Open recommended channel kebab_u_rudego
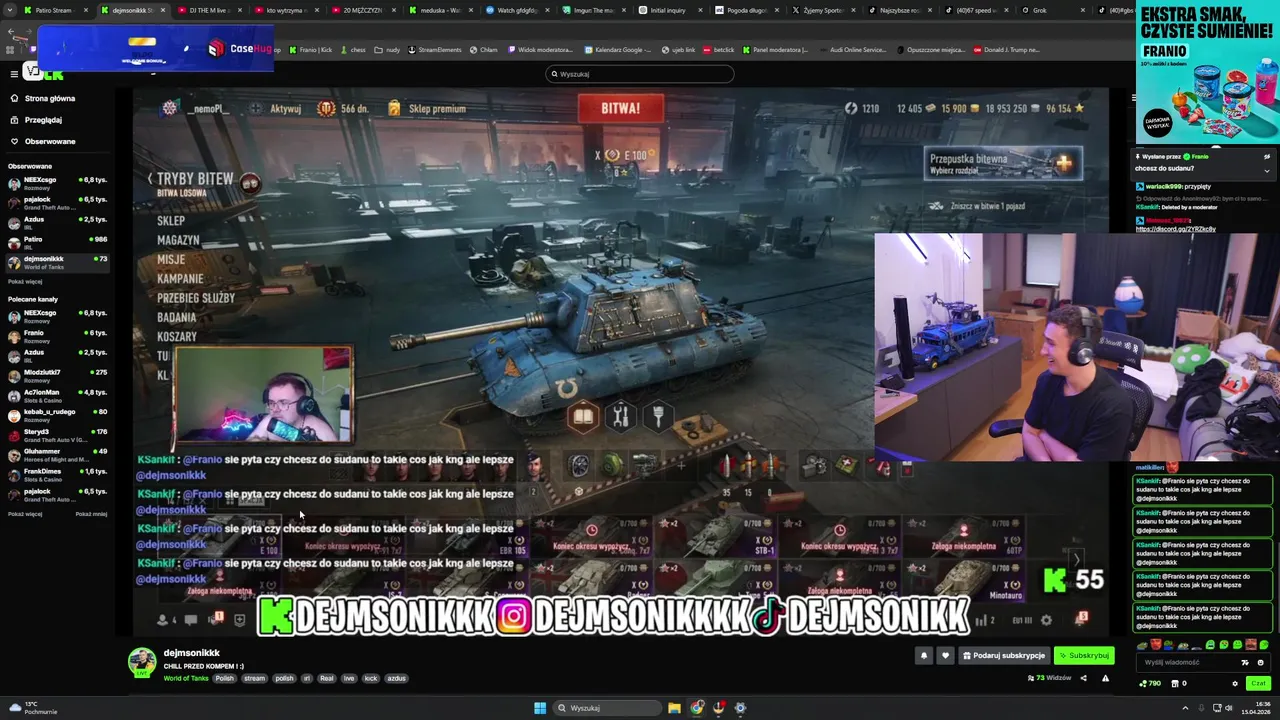This screenshot has width=1280, height=720. point(58,415)
